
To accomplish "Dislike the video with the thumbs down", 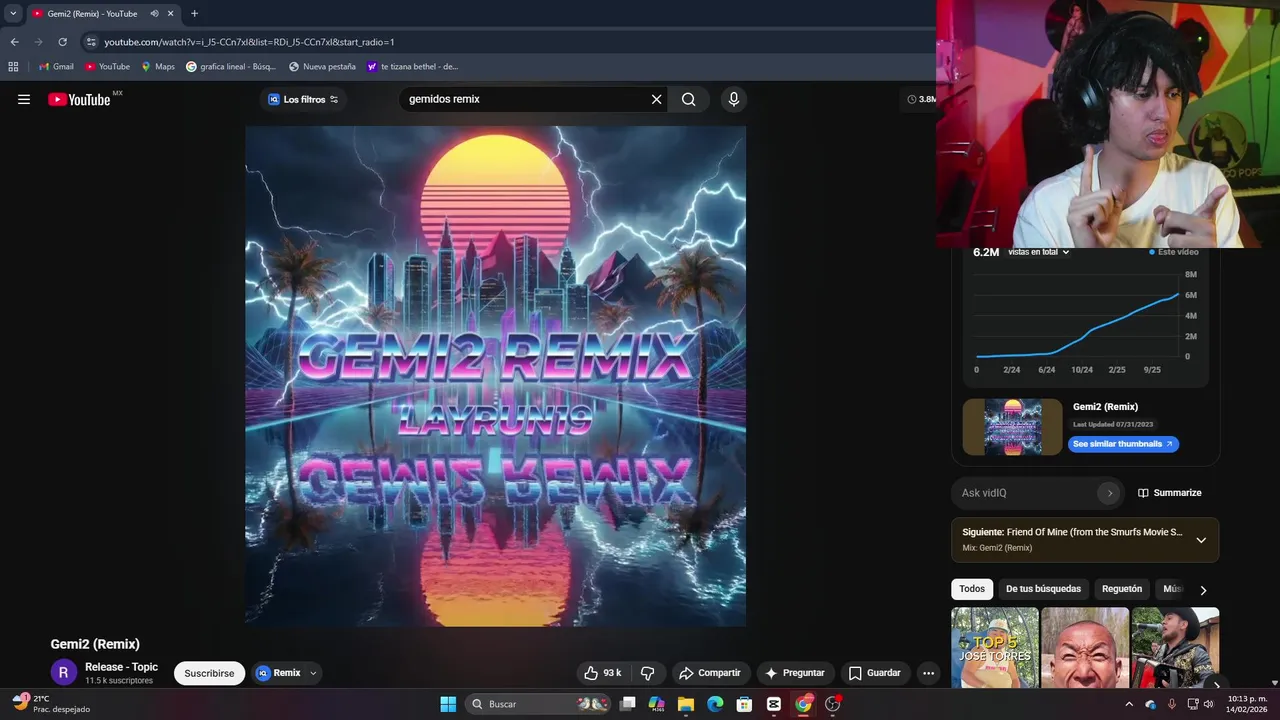I will [x=647, y=673].
